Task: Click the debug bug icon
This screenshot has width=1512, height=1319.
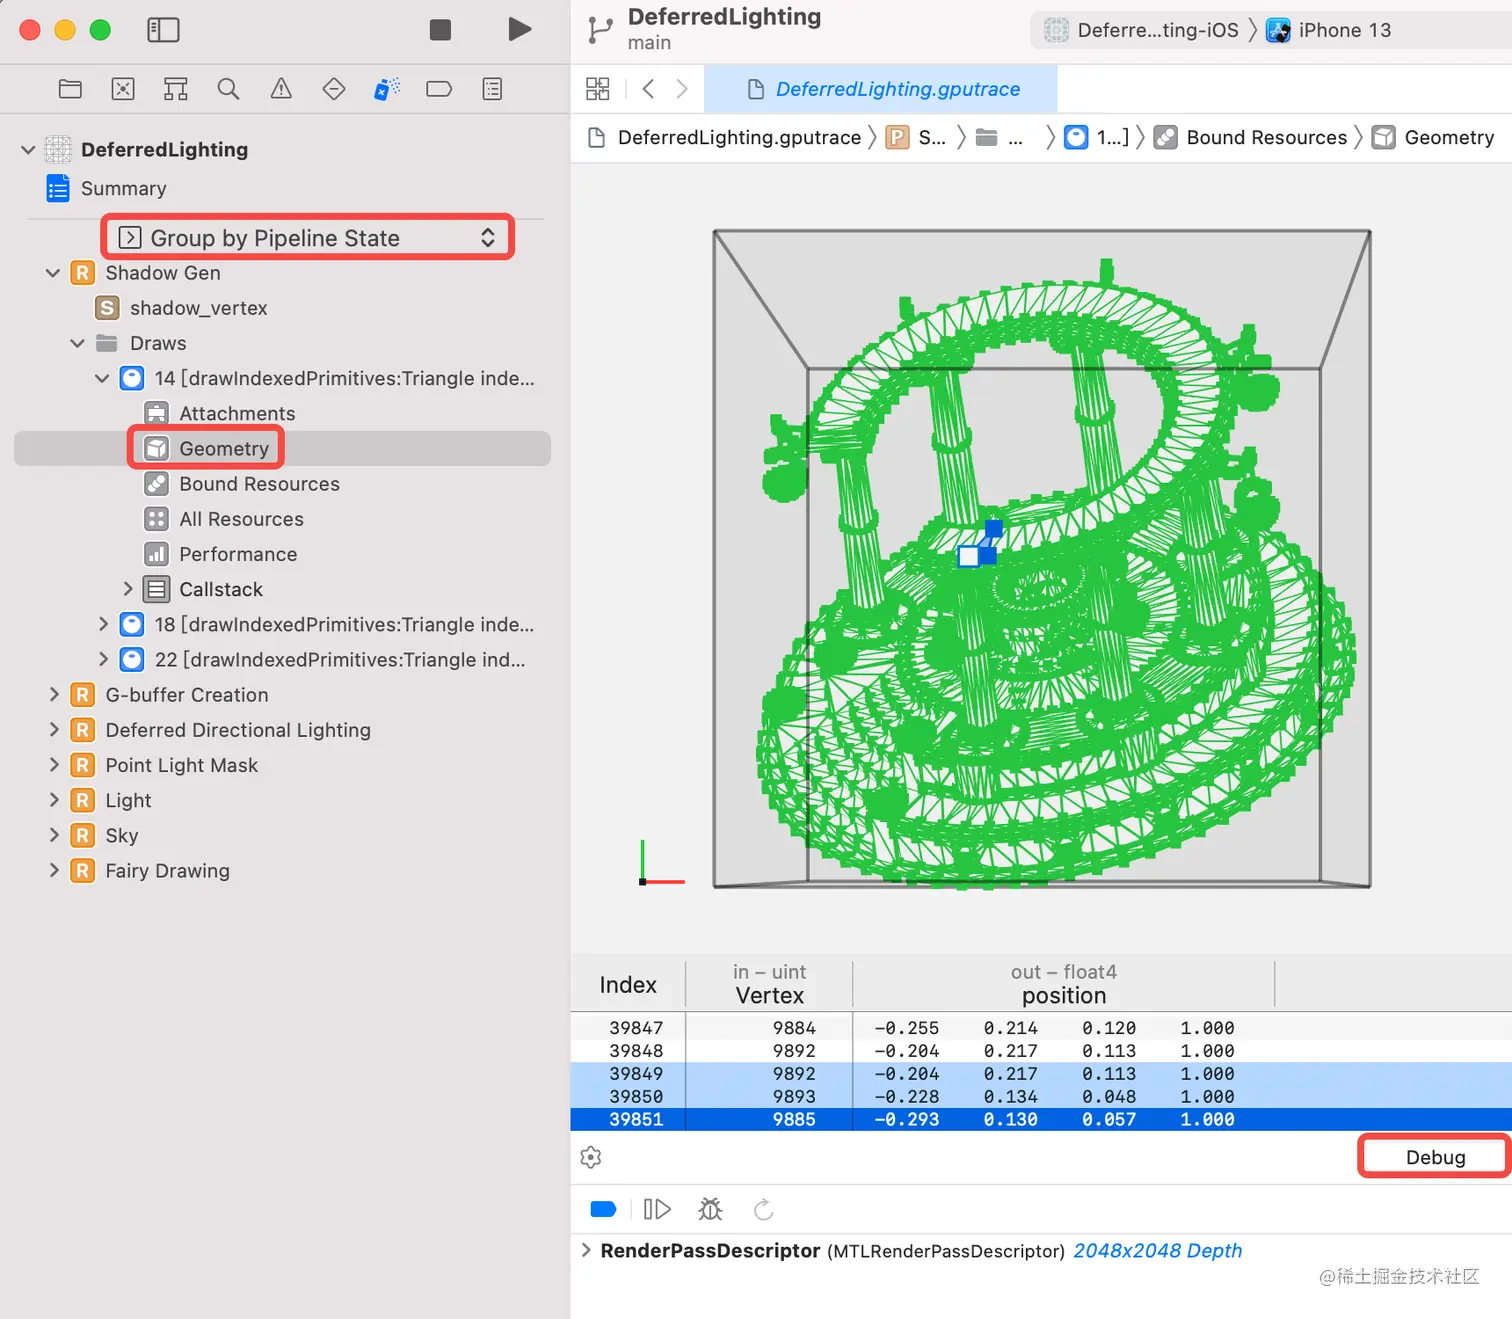Action: click(x=710, y=1210)
